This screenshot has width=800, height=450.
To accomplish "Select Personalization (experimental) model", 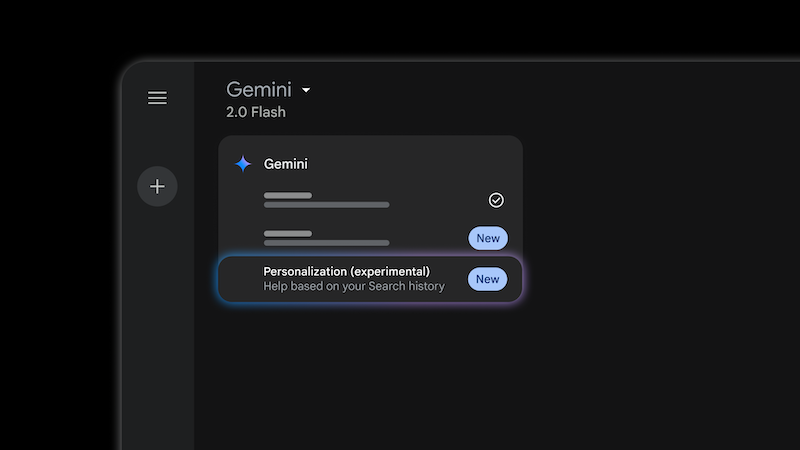I will coord(346,271).
